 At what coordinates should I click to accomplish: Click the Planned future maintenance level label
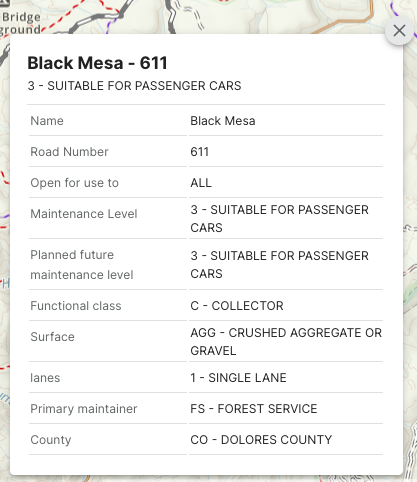82,265
